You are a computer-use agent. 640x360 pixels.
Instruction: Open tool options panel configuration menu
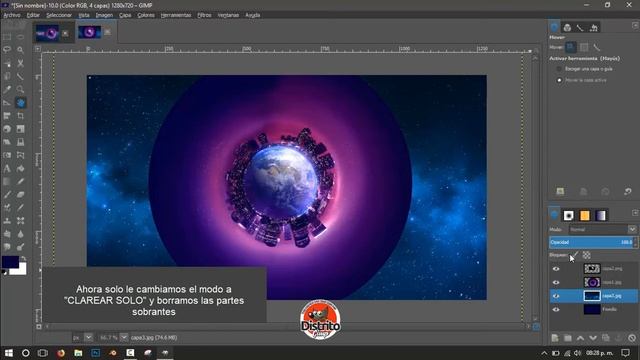tap(635, 25)
